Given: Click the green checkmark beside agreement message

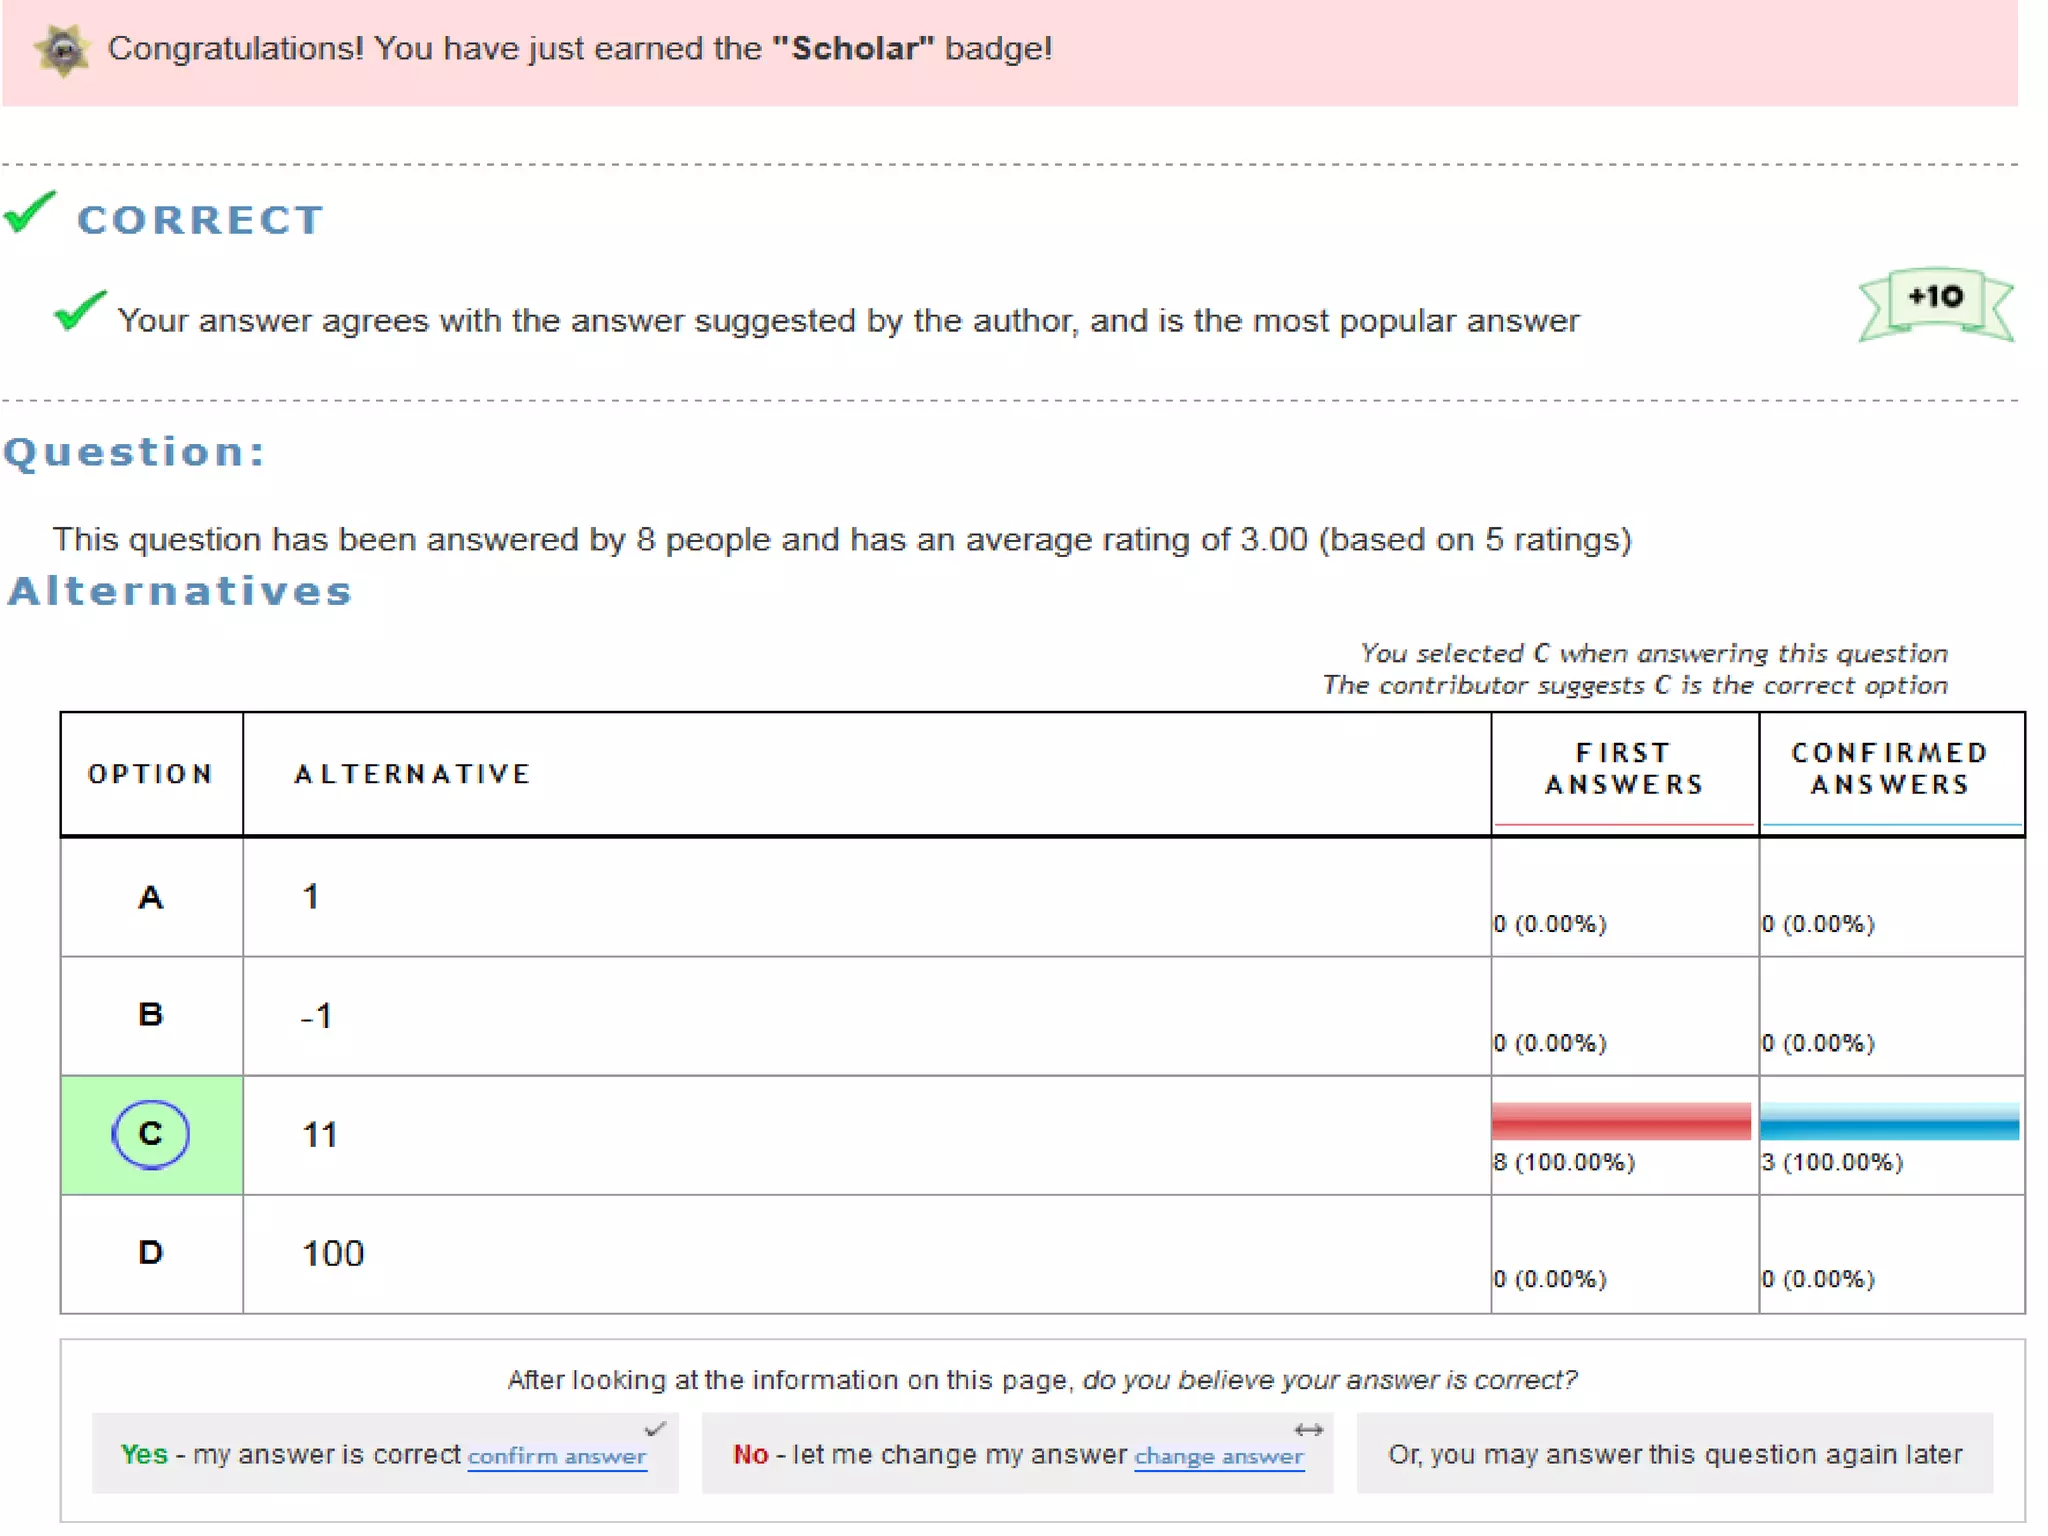Looking at the screenshot, I should click(x=80, y=311).
